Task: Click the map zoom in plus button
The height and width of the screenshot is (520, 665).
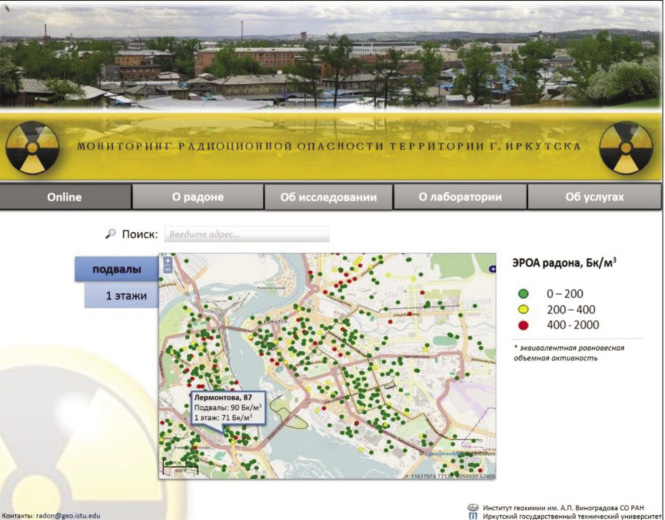Action: (168, 261)
